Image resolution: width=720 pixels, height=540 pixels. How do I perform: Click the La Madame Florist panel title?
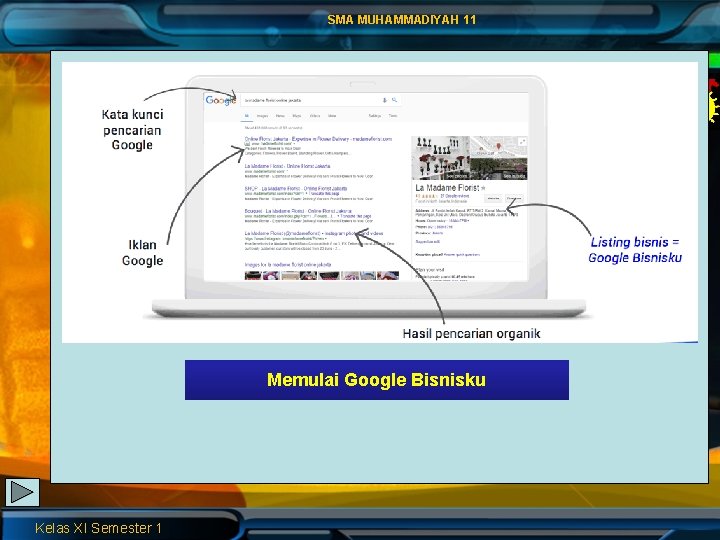coord(447,188)
